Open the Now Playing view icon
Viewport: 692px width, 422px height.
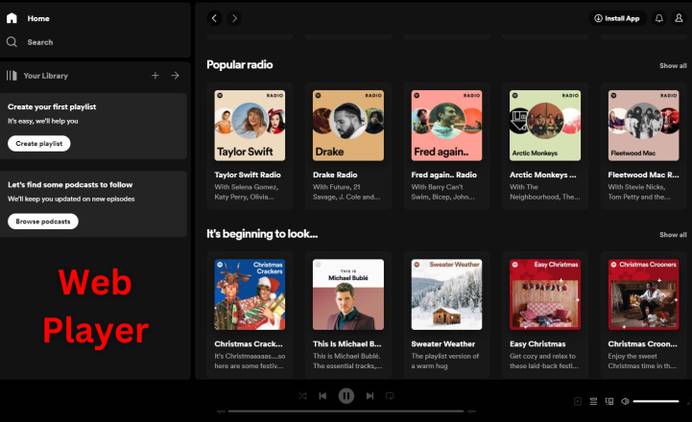[578, 401]
